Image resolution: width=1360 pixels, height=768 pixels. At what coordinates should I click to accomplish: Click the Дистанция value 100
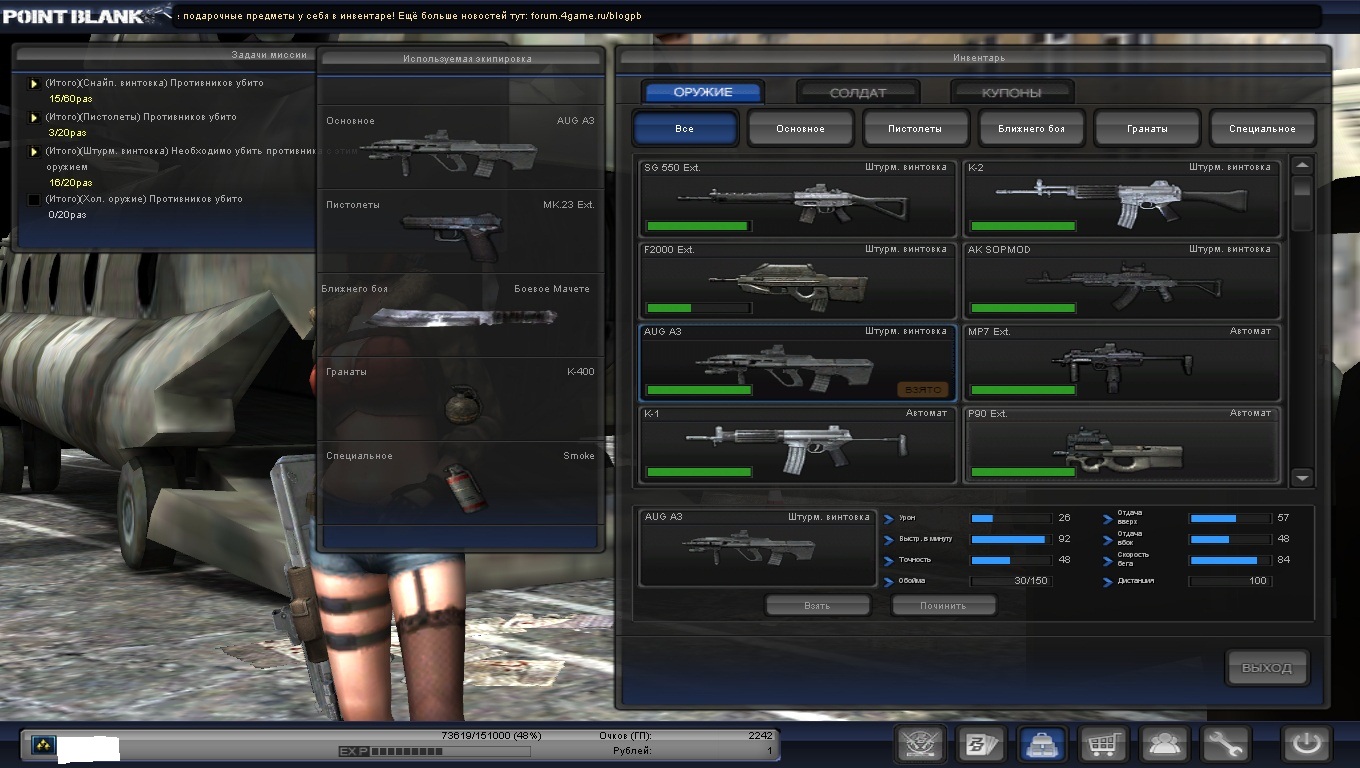(x=1258, y=581)
